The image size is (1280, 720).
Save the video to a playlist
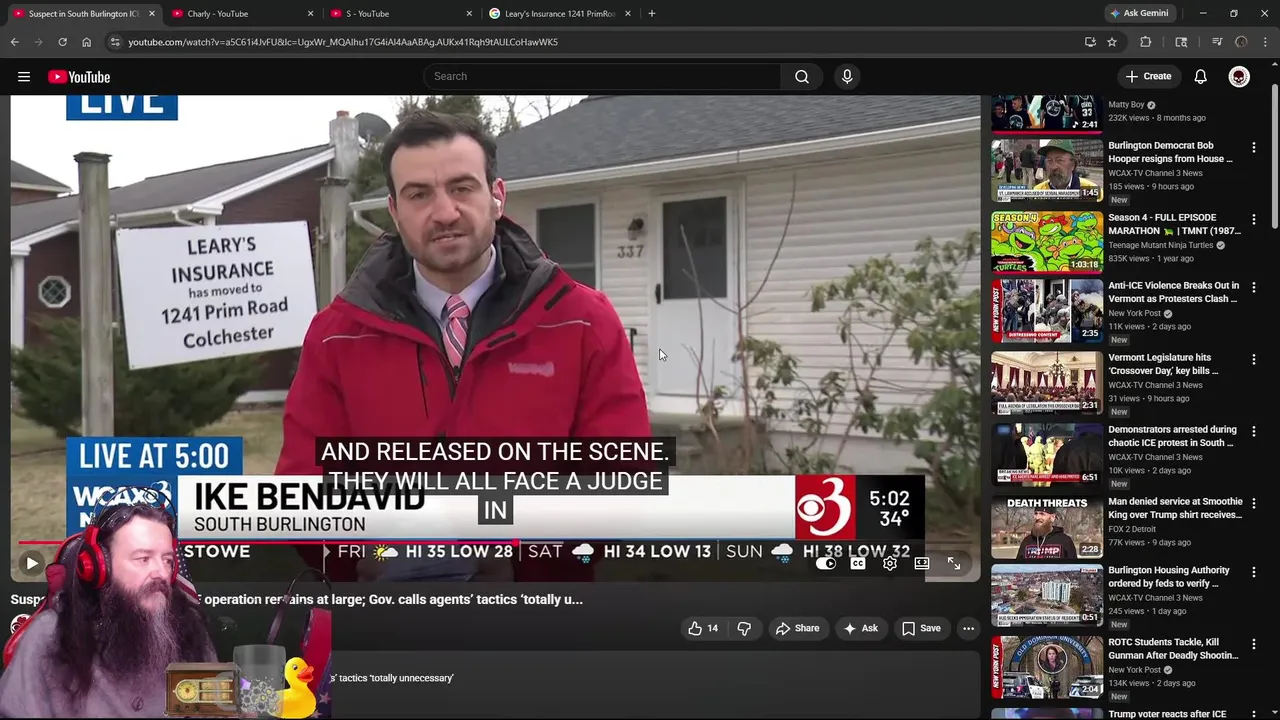pos(921,628)
